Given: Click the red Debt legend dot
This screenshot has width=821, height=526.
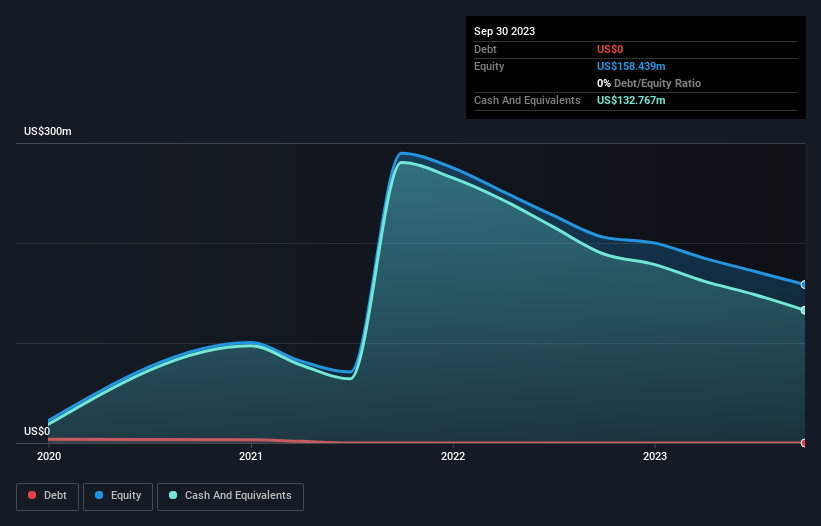Looking at the screenshot, I should pyautogui.click(x=32, y=495).
